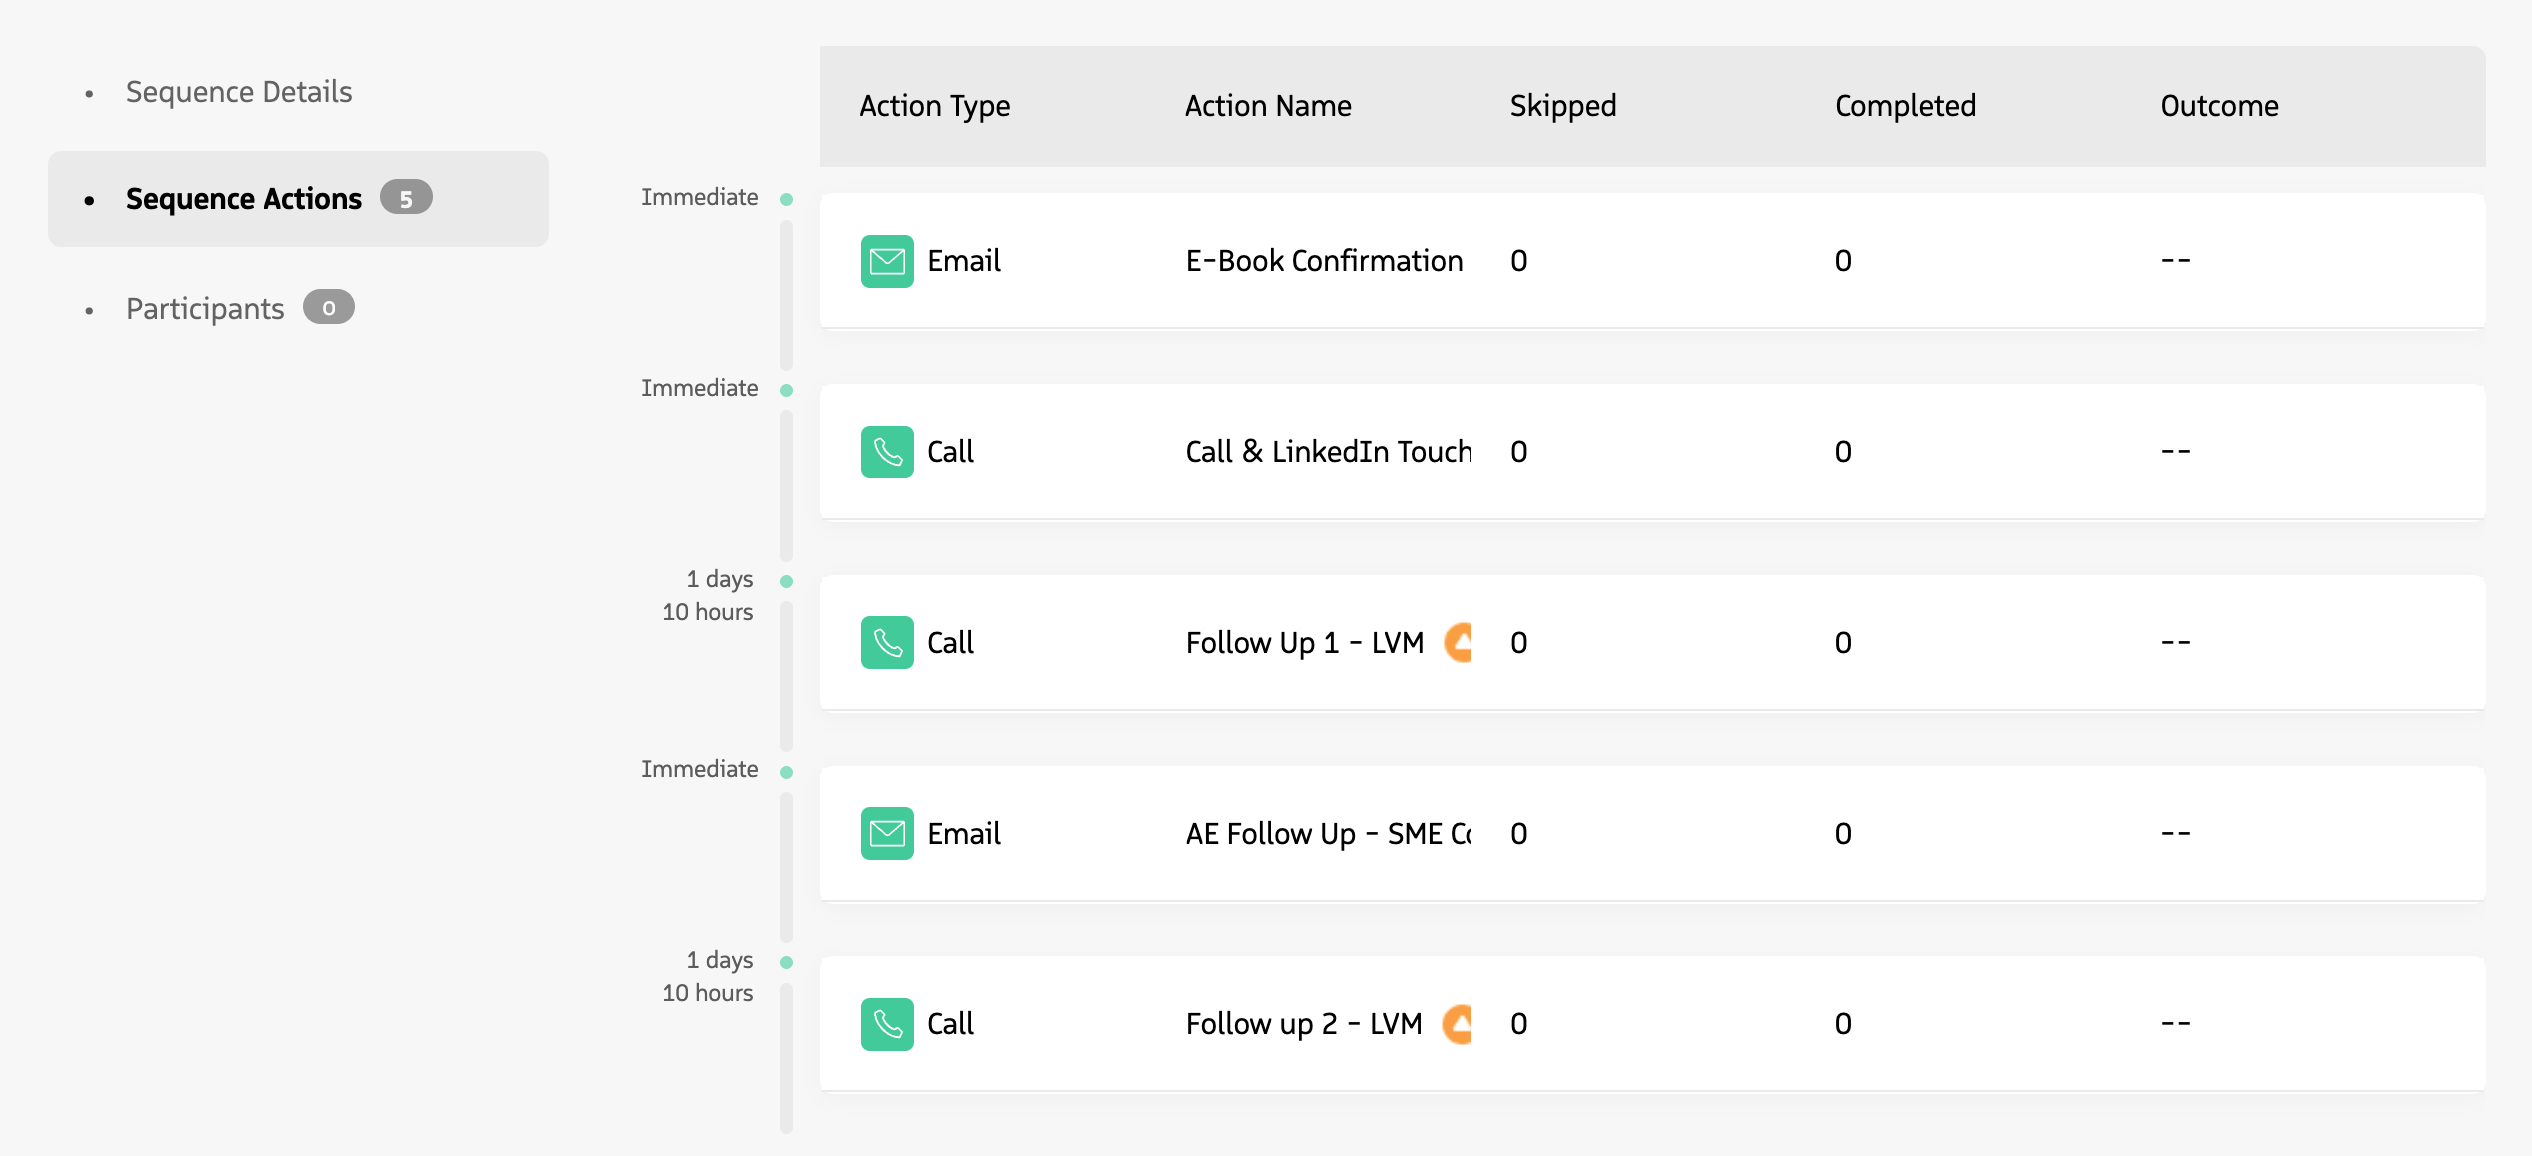
Task: Click the green dot beside the third Immediate label
Action: (788, 770)
